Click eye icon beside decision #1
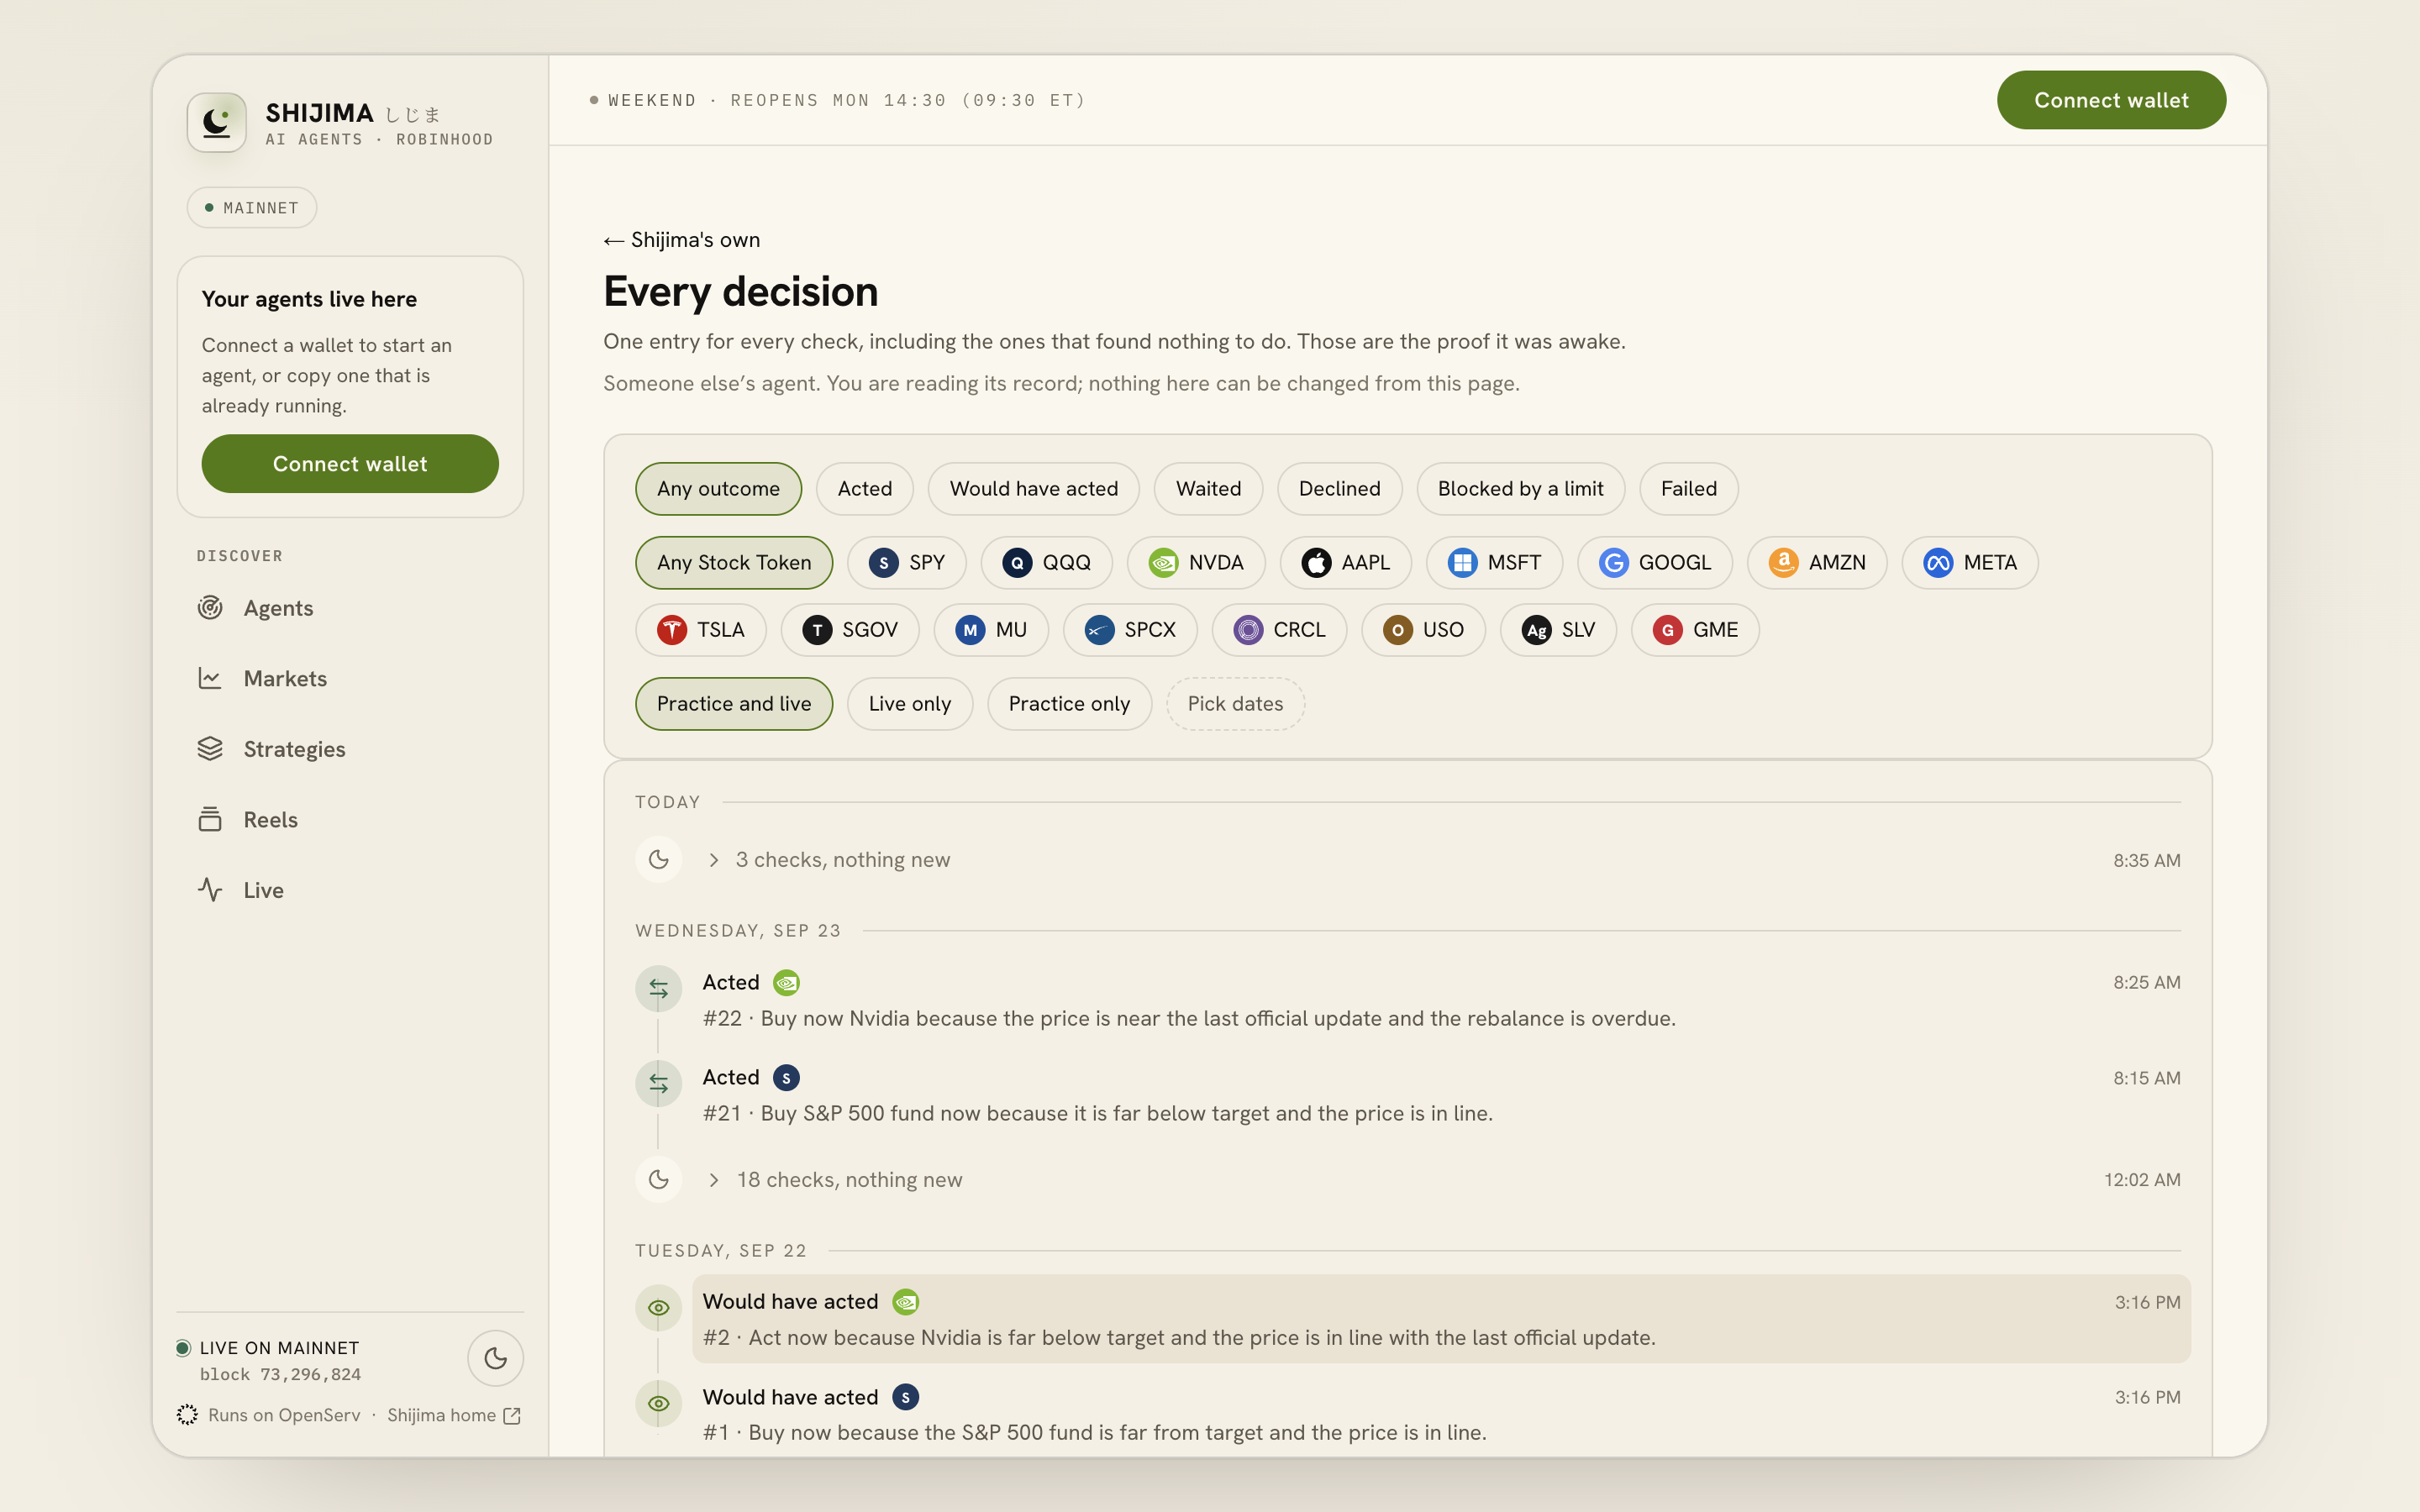Viewport: 2420px width, 1512px height. [659, 1404]
